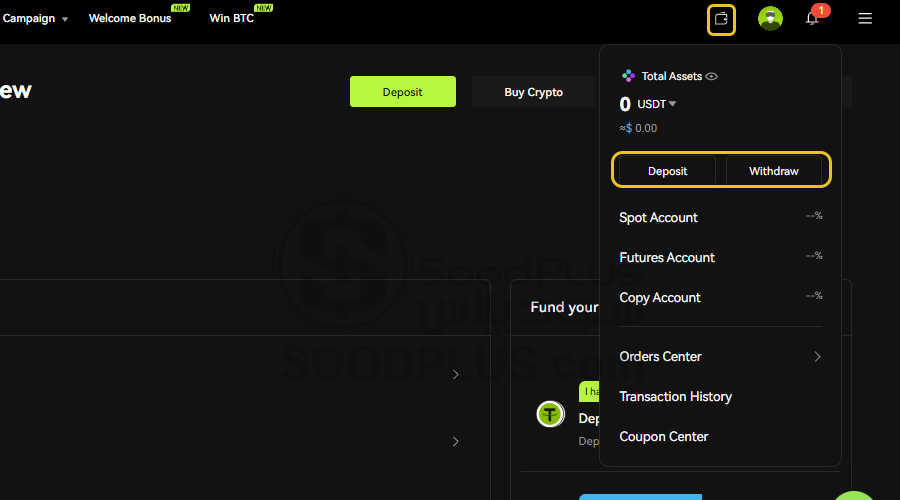This screenshot has height=500, width=900.
Task: Click the user profile avatar
Action: (770, 19)
